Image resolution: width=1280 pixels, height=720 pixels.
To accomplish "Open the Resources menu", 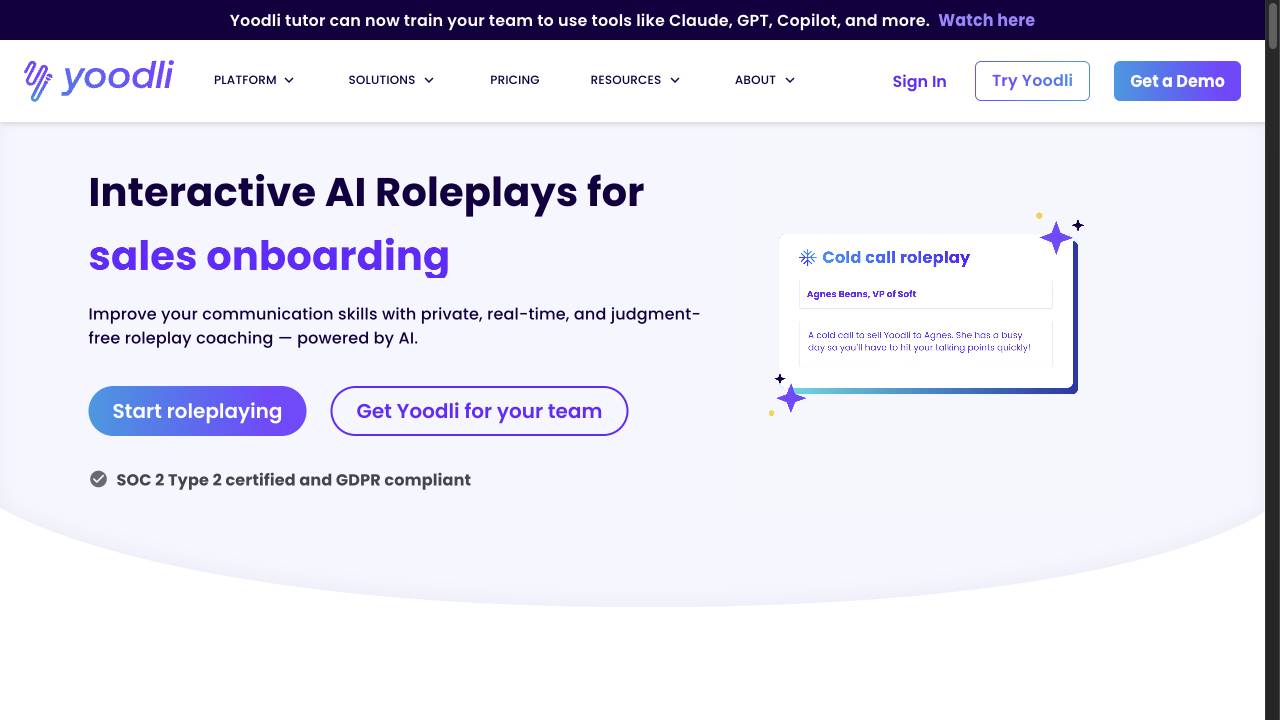I will coord(635,80).
